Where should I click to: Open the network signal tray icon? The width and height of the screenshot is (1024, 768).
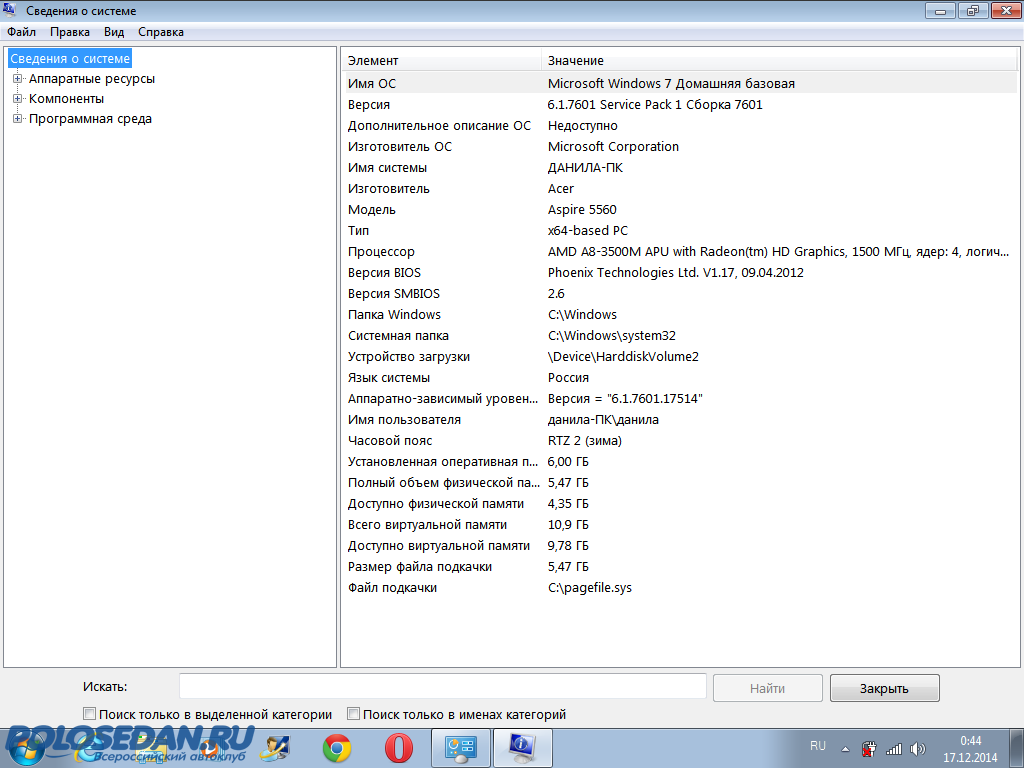tap(894, 748)
